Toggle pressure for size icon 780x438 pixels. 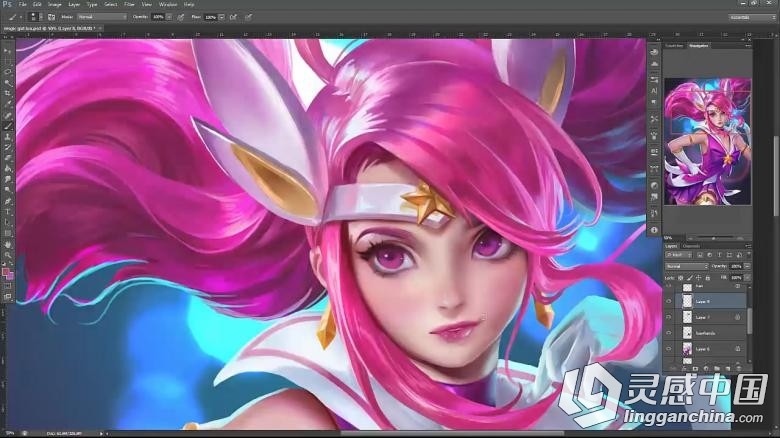tap(248, 17)
